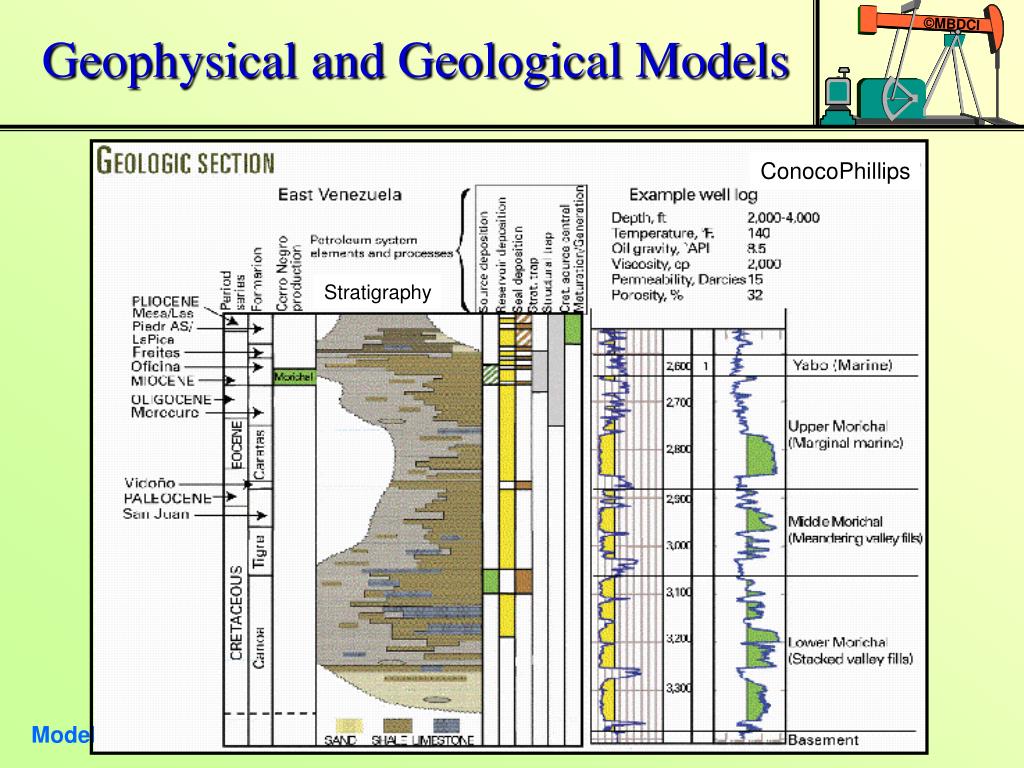This screenshot has height=768, width=1024.
Task: Click the Temperature, °F label
Action: click(x=663, y=233)
